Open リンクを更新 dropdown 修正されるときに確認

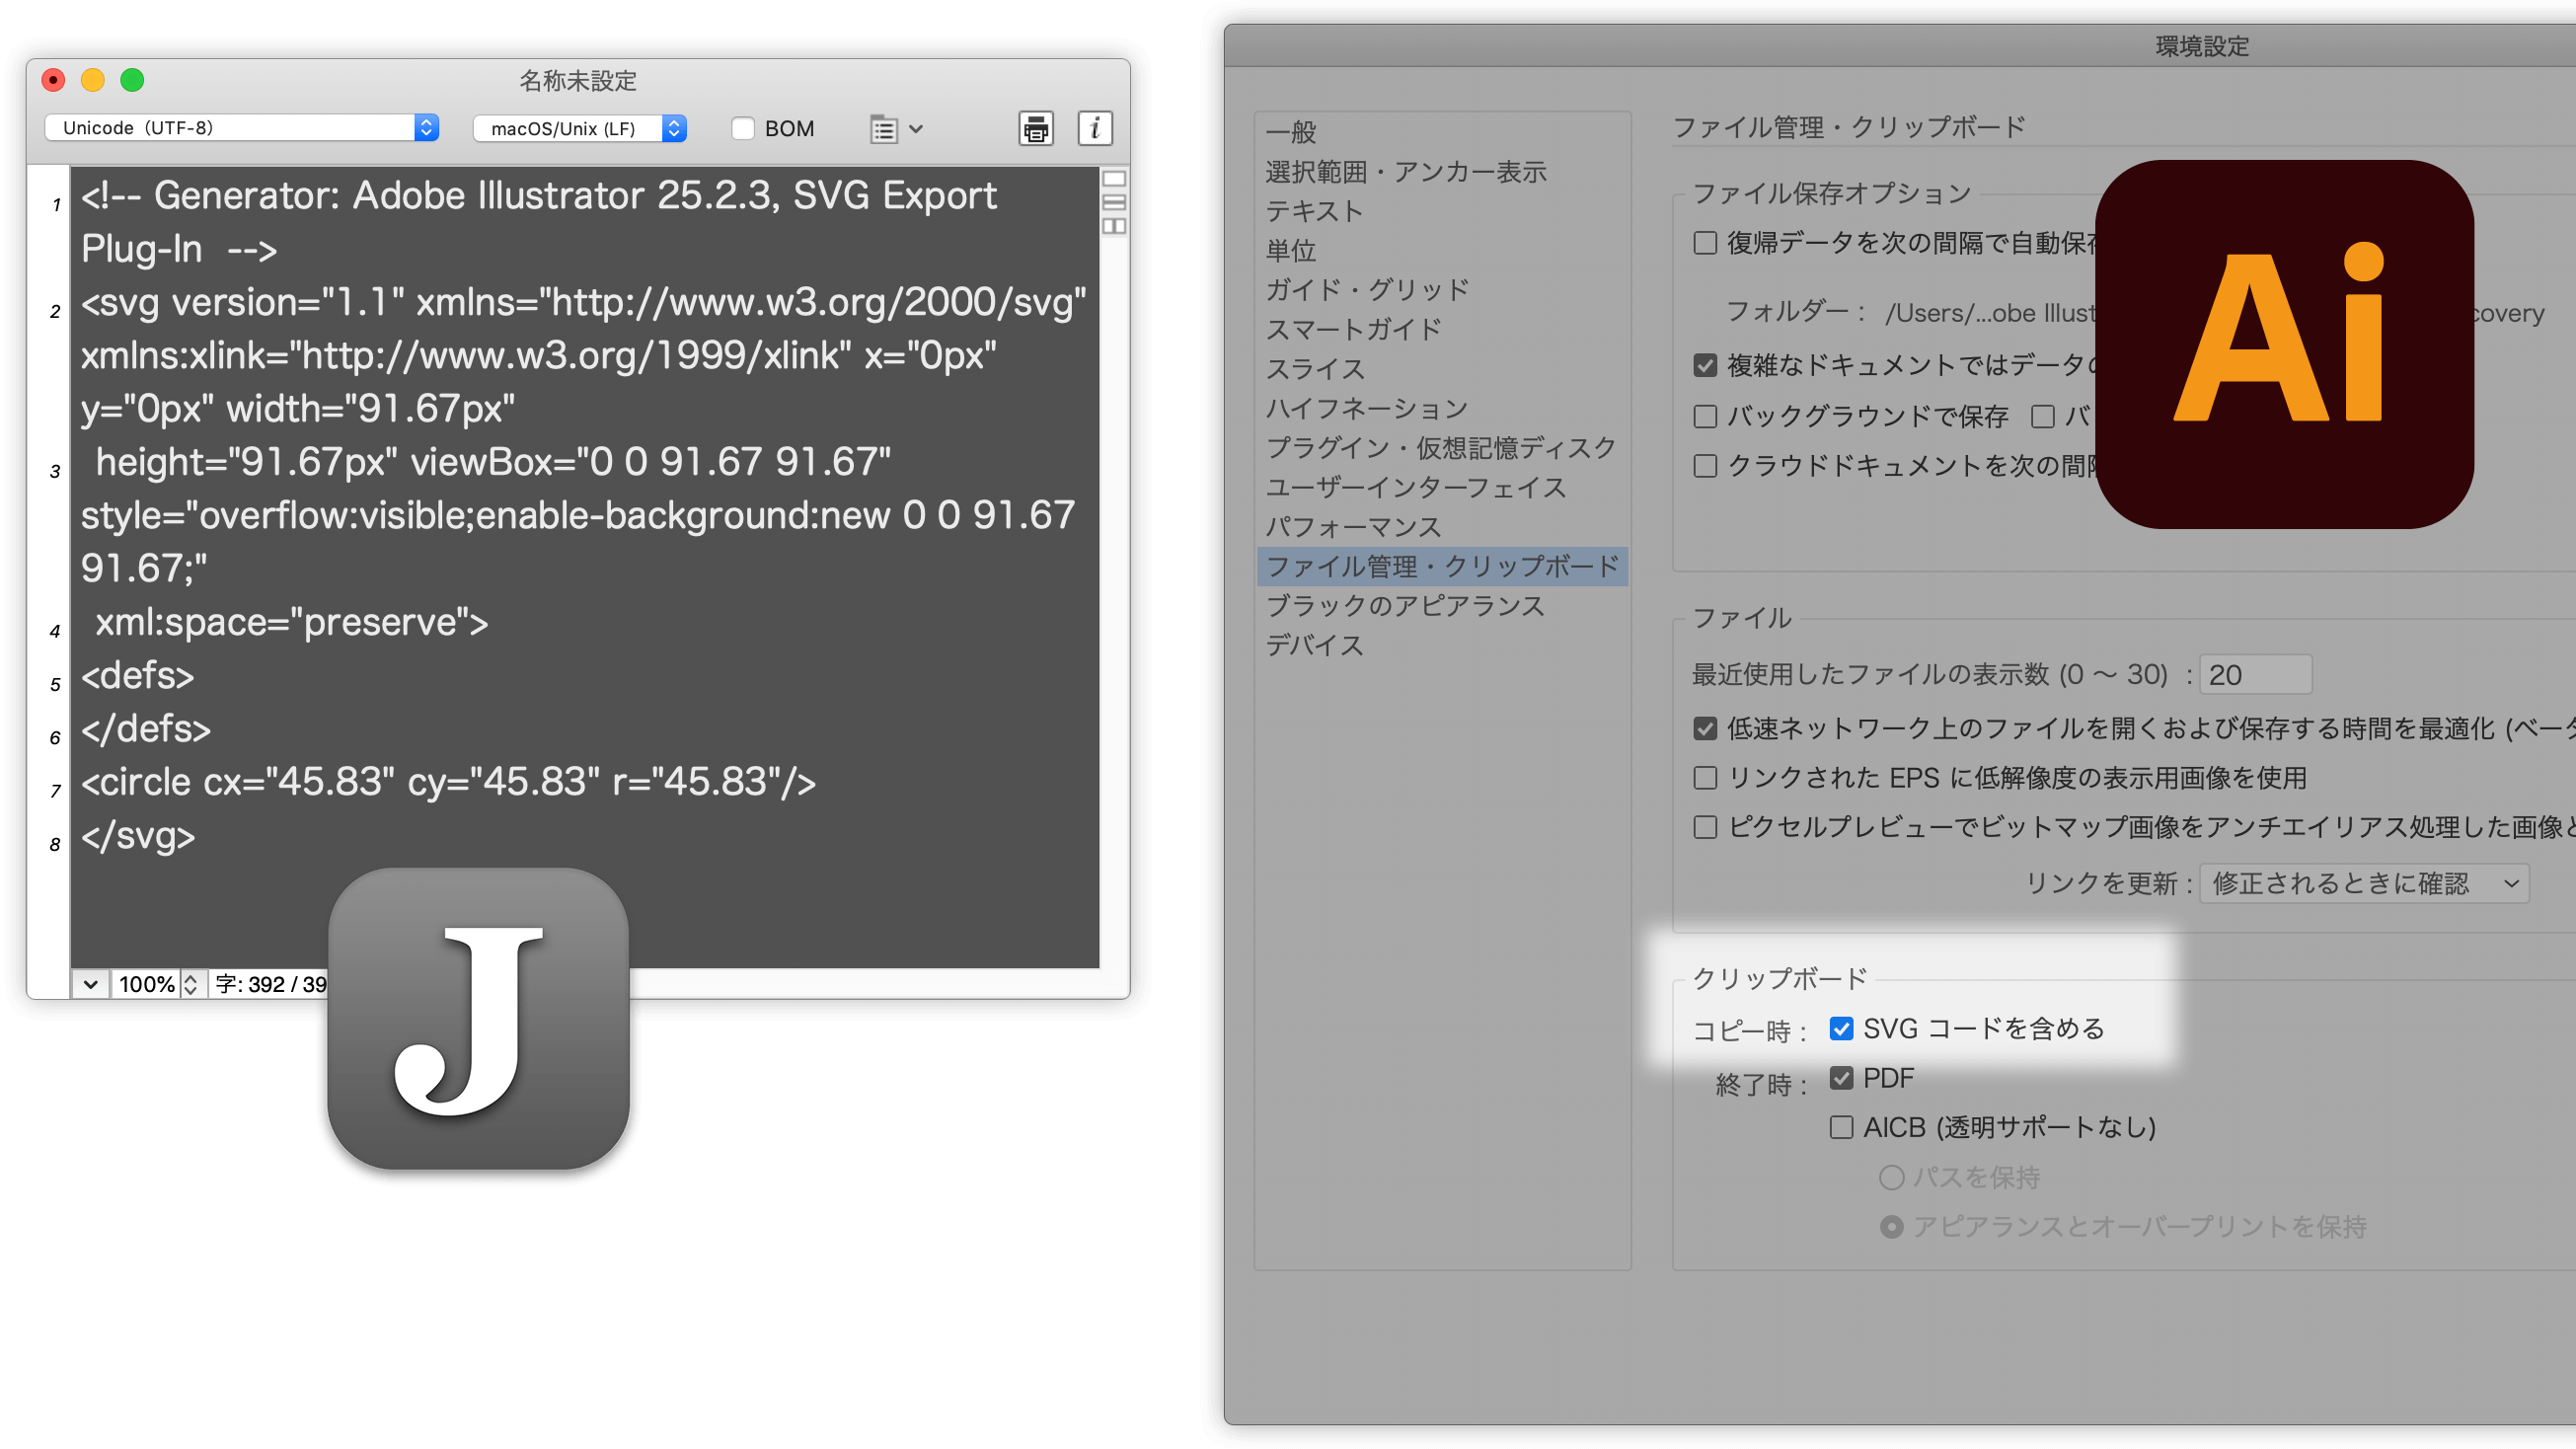[x=2364, y=883]
